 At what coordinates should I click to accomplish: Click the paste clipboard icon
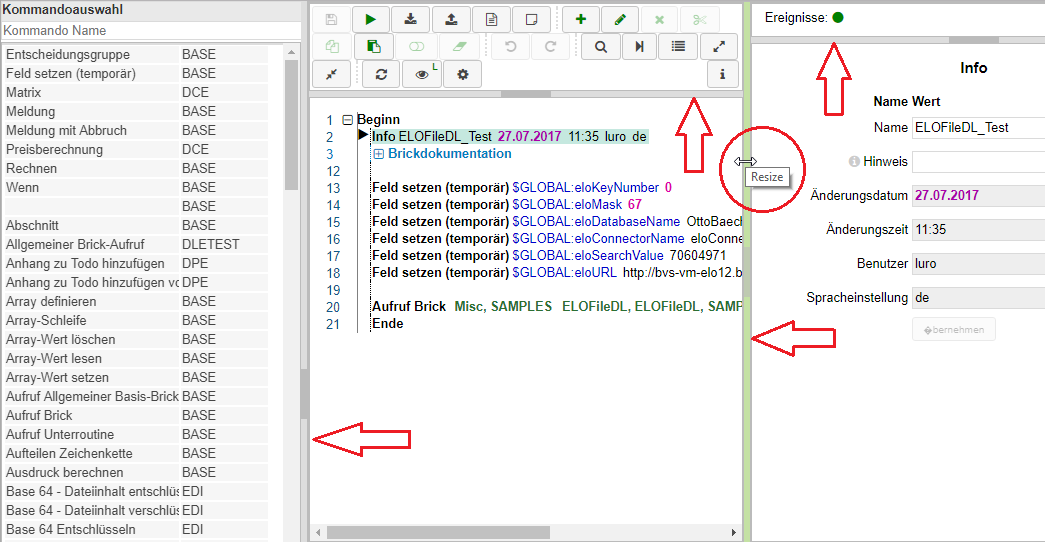pos(373,46)
